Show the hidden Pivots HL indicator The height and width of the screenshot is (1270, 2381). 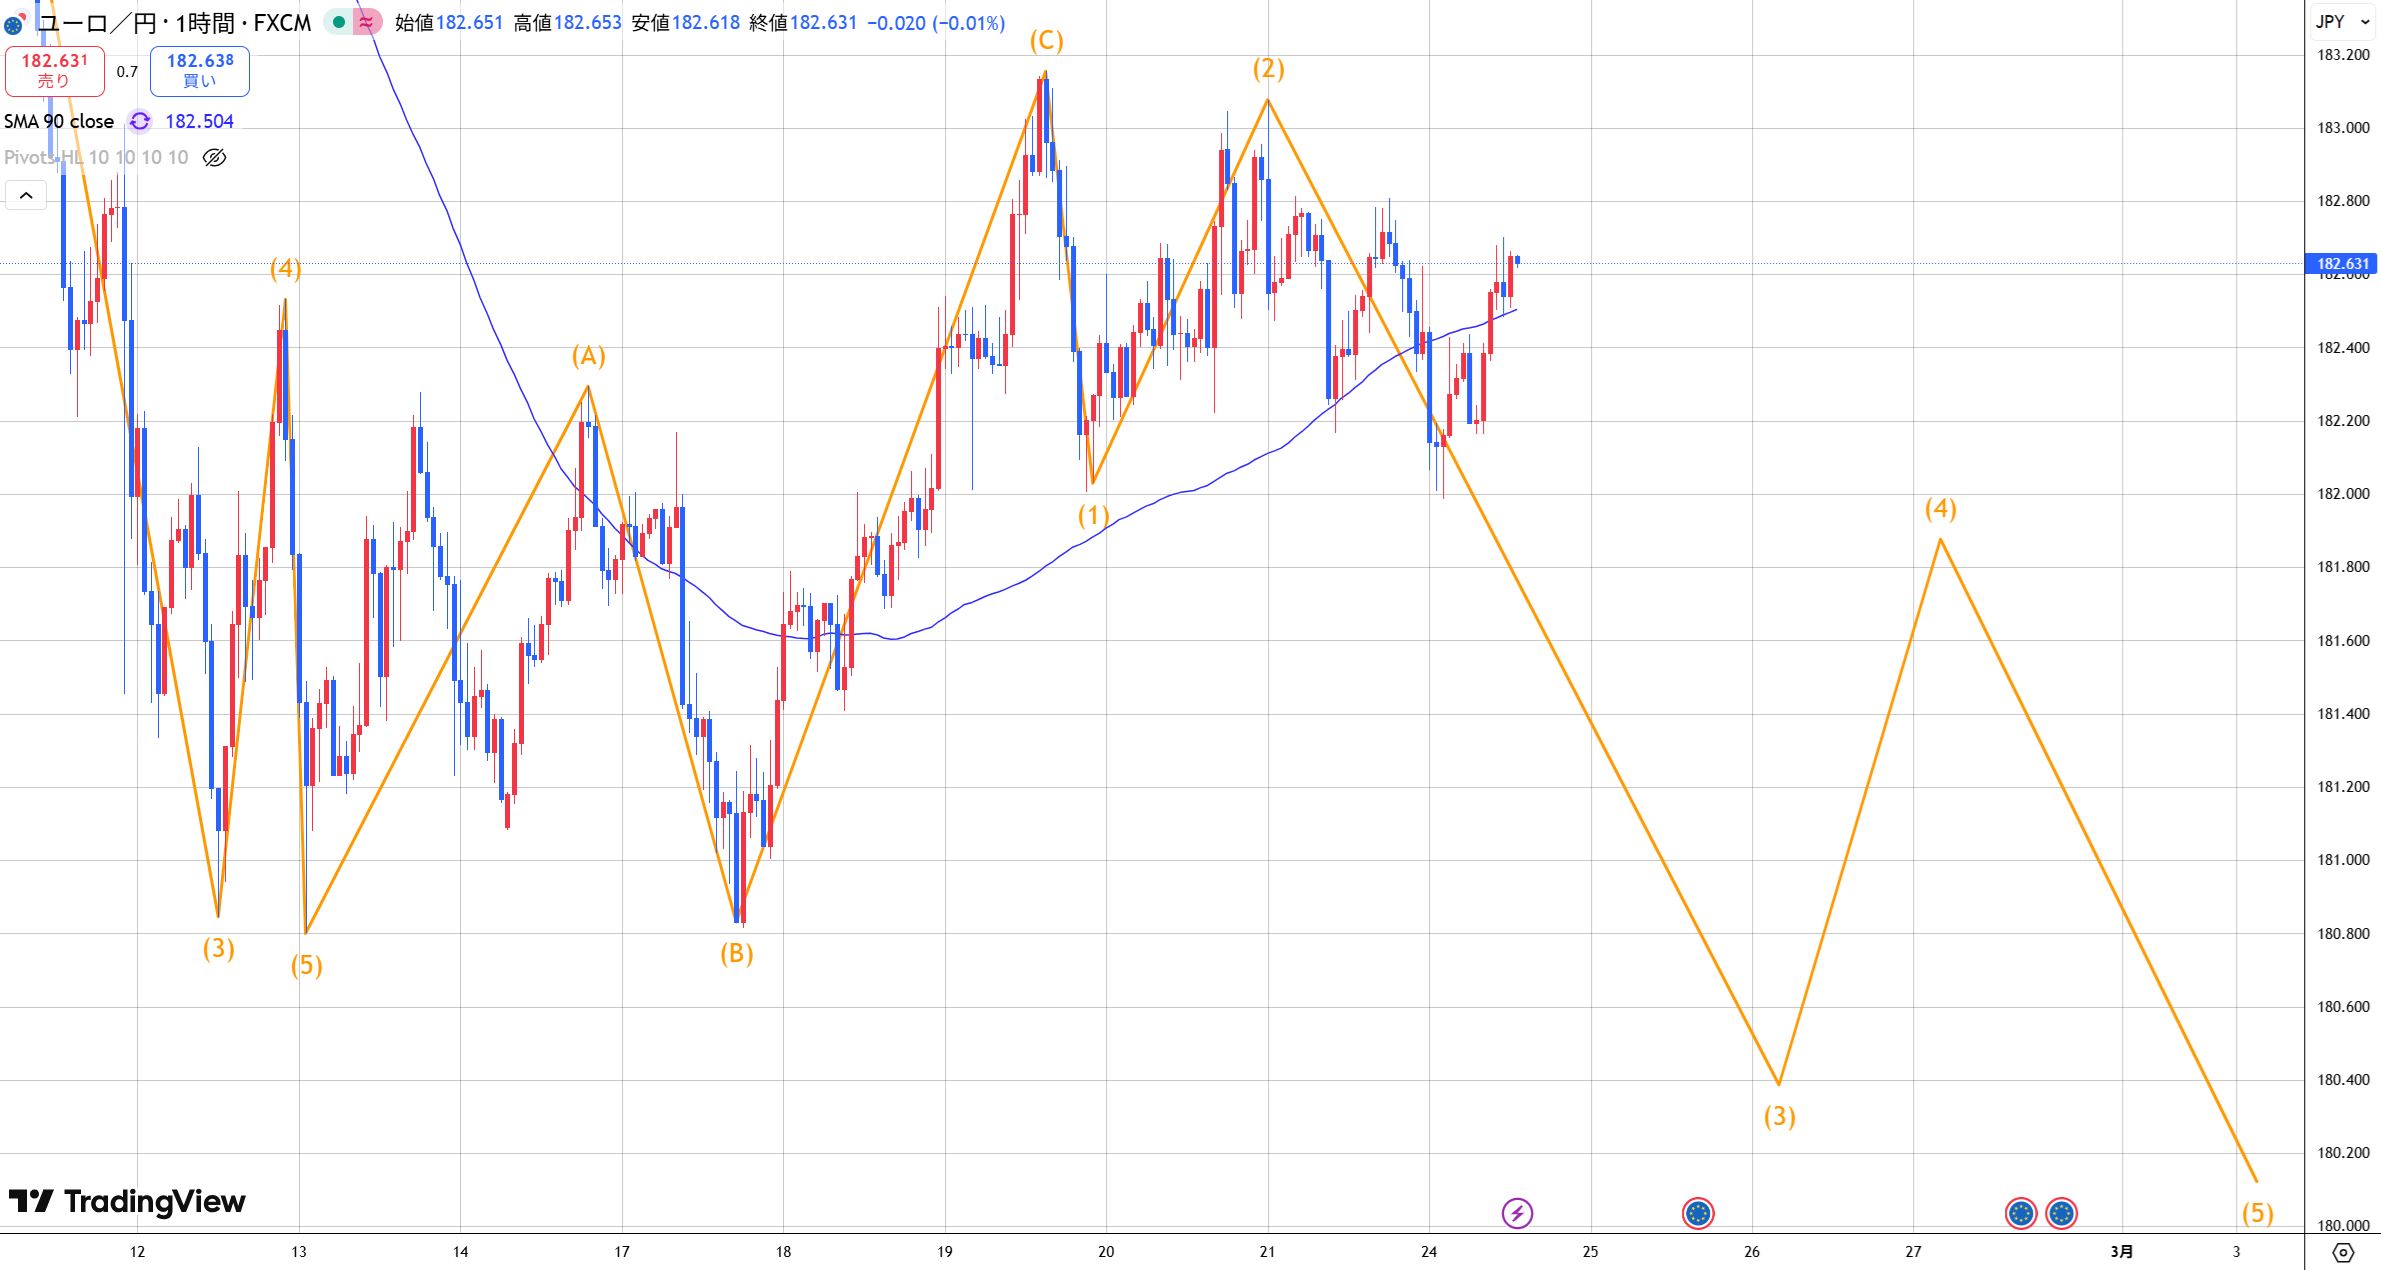click(214, 157)
